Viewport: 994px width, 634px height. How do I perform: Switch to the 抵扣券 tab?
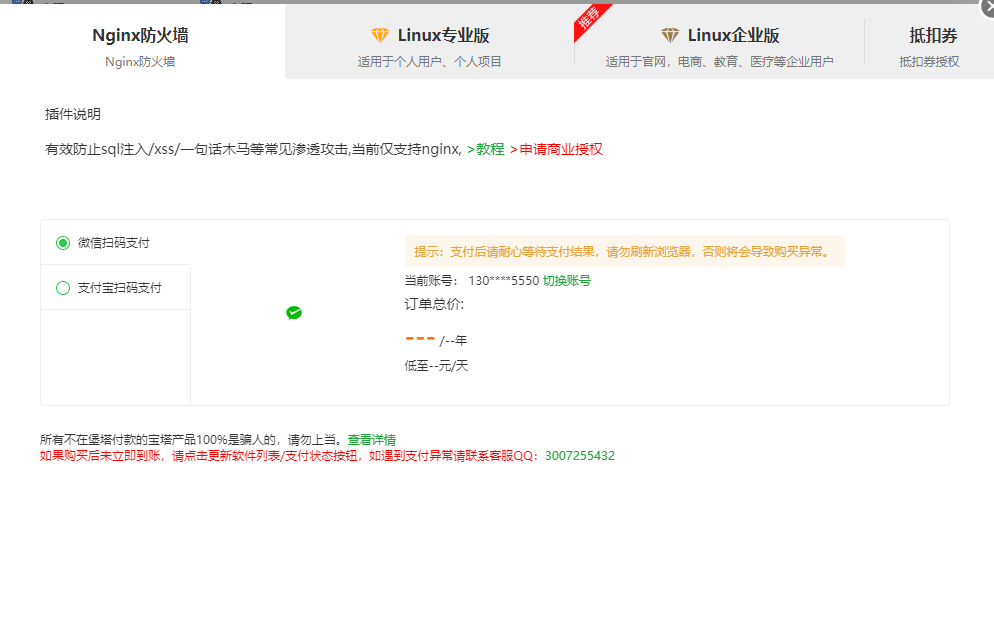929,42
